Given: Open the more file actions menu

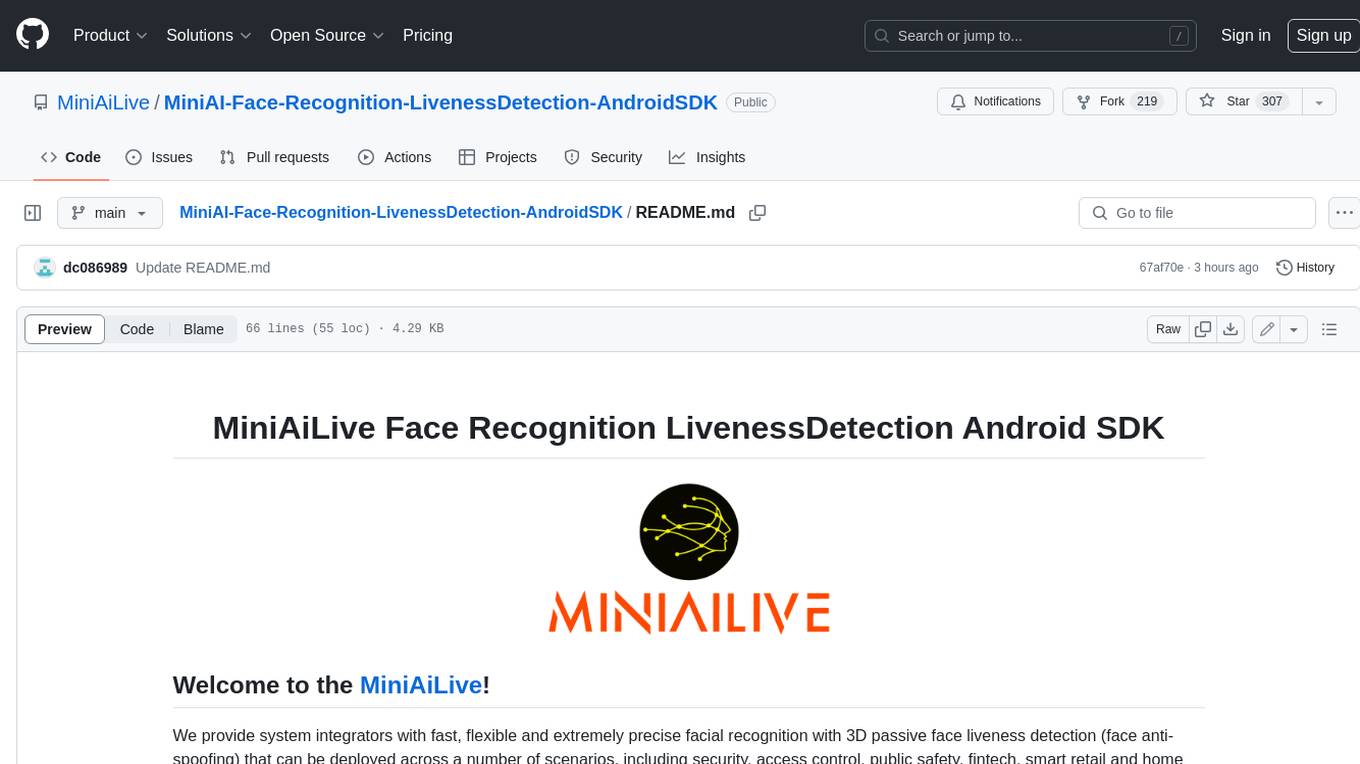Looking at the screenshot, I should pyautogui.click(x=1344, y=213).
